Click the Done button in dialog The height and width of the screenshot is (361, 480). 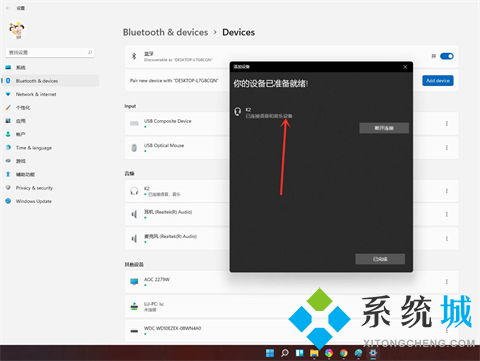380,259
